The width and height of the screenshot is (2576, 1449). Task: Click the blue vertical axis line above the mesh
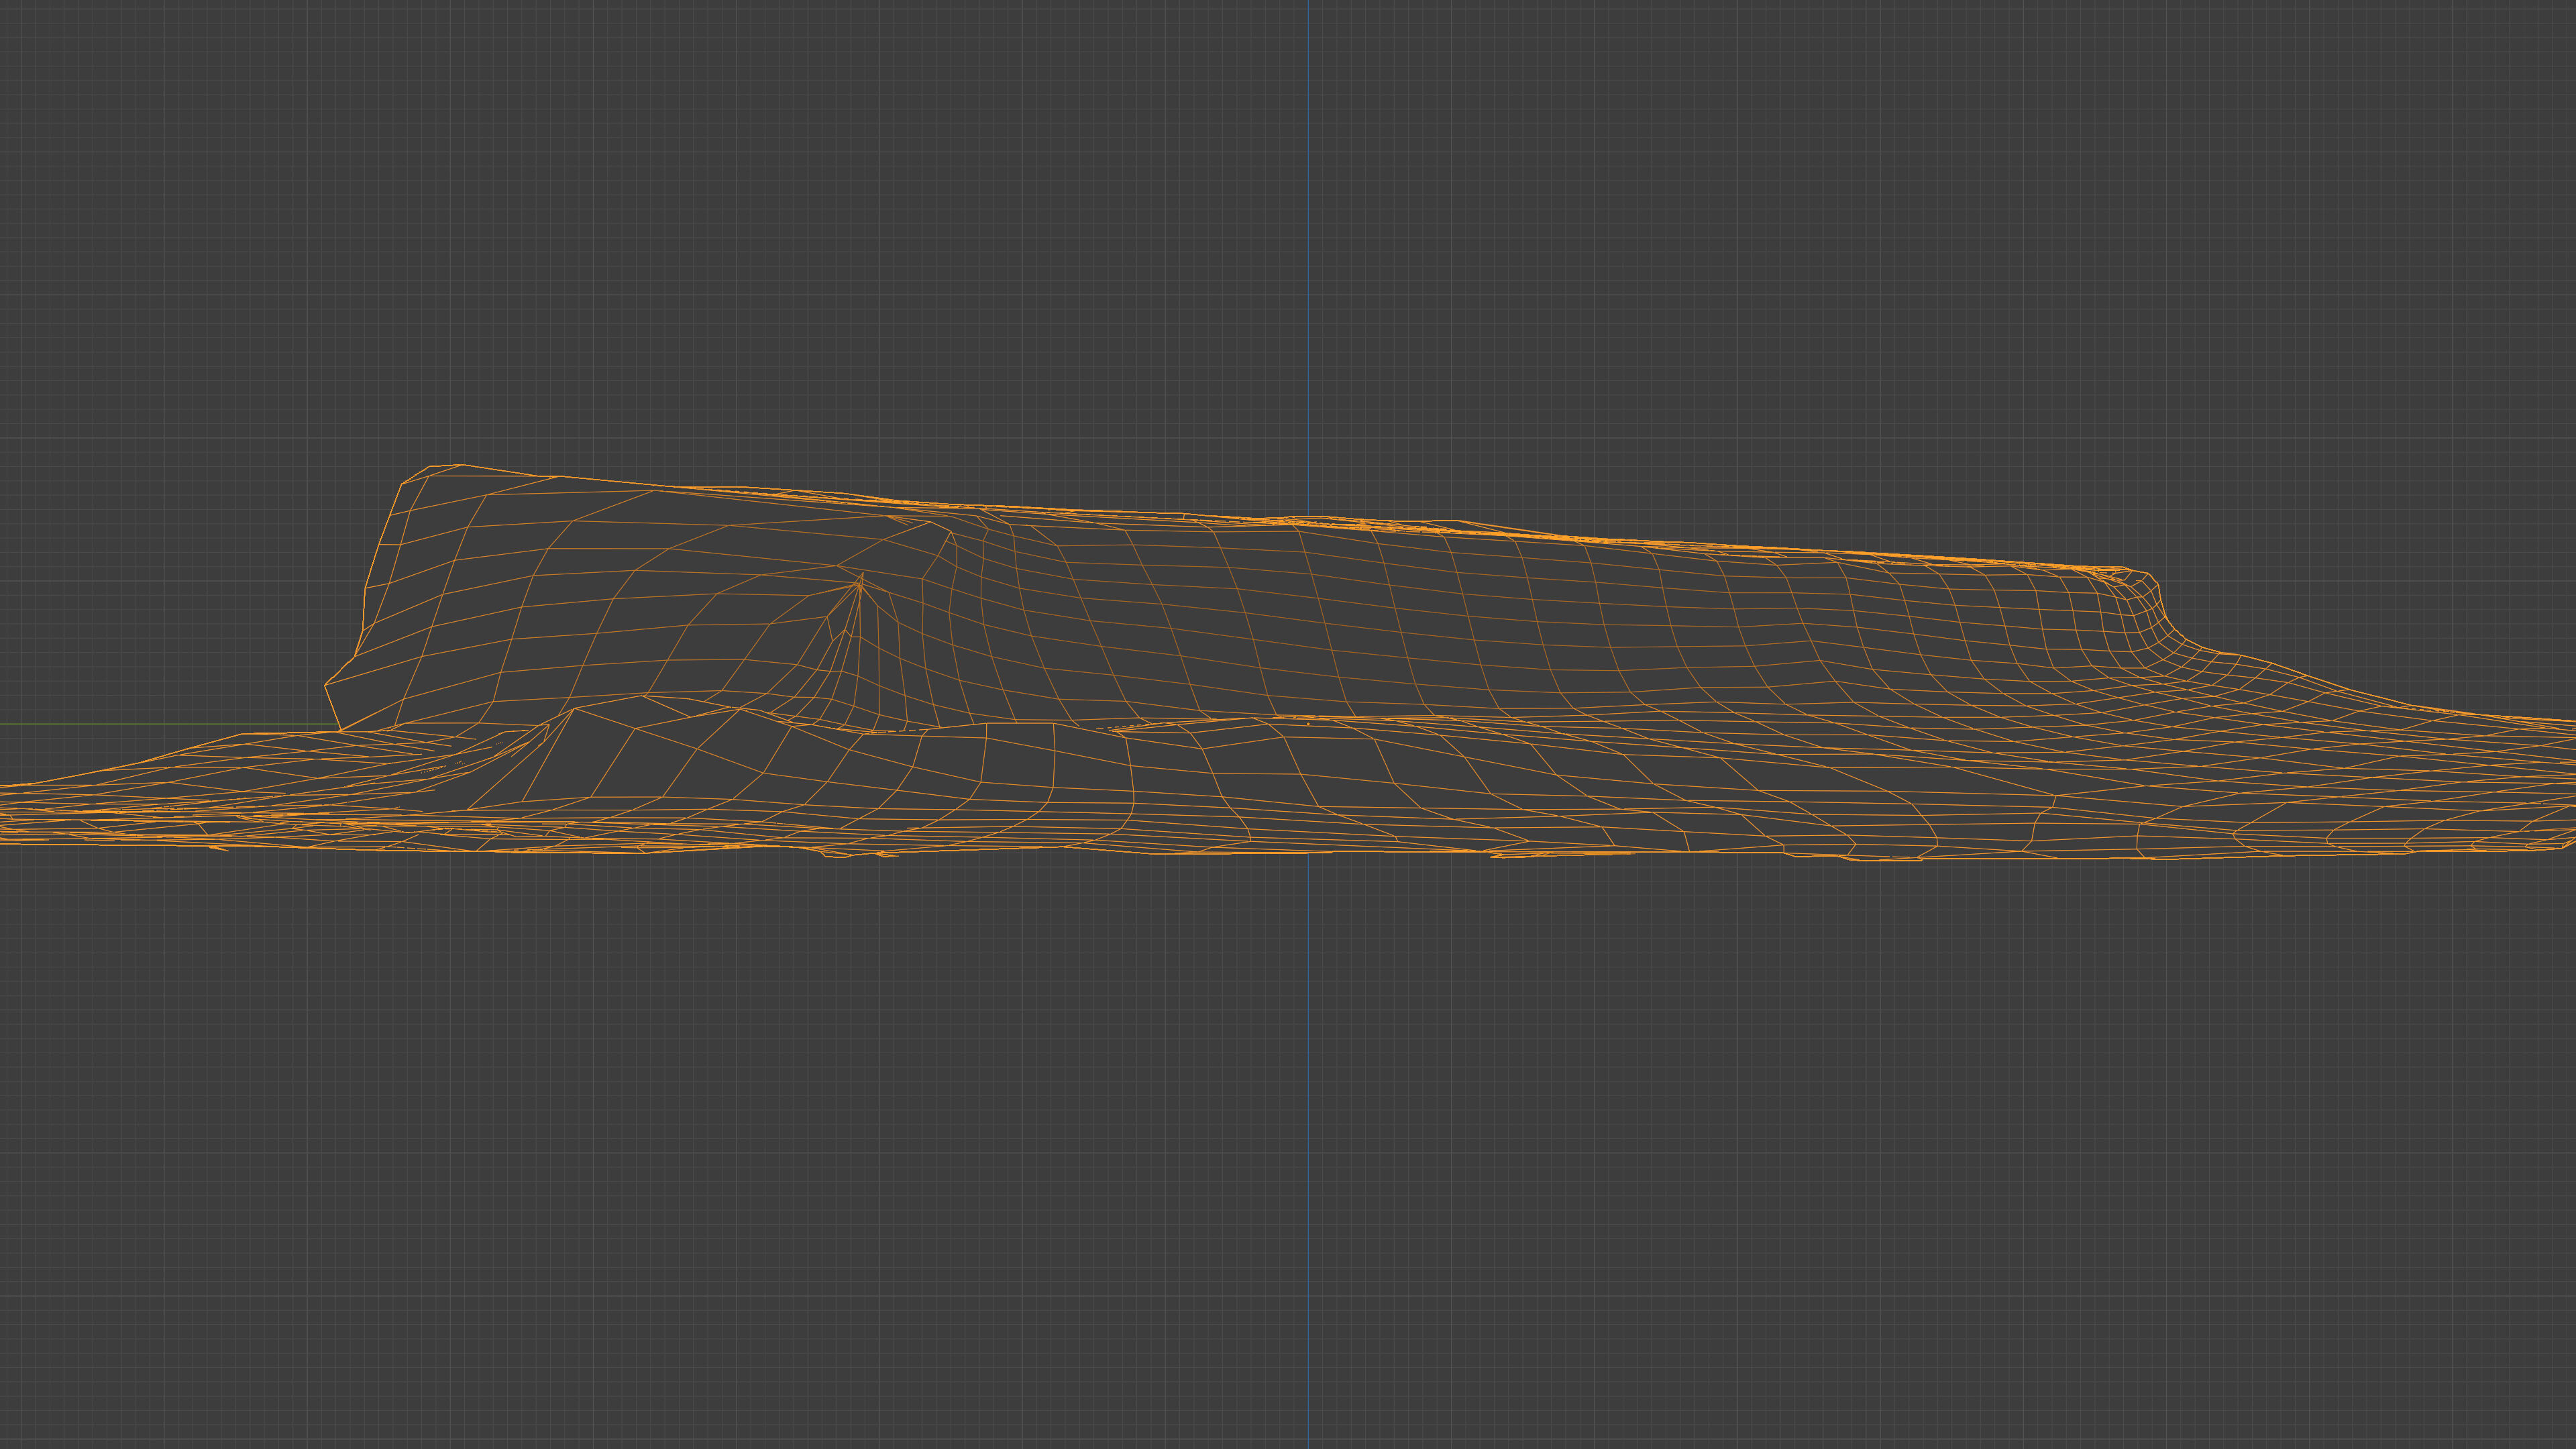1308,250
